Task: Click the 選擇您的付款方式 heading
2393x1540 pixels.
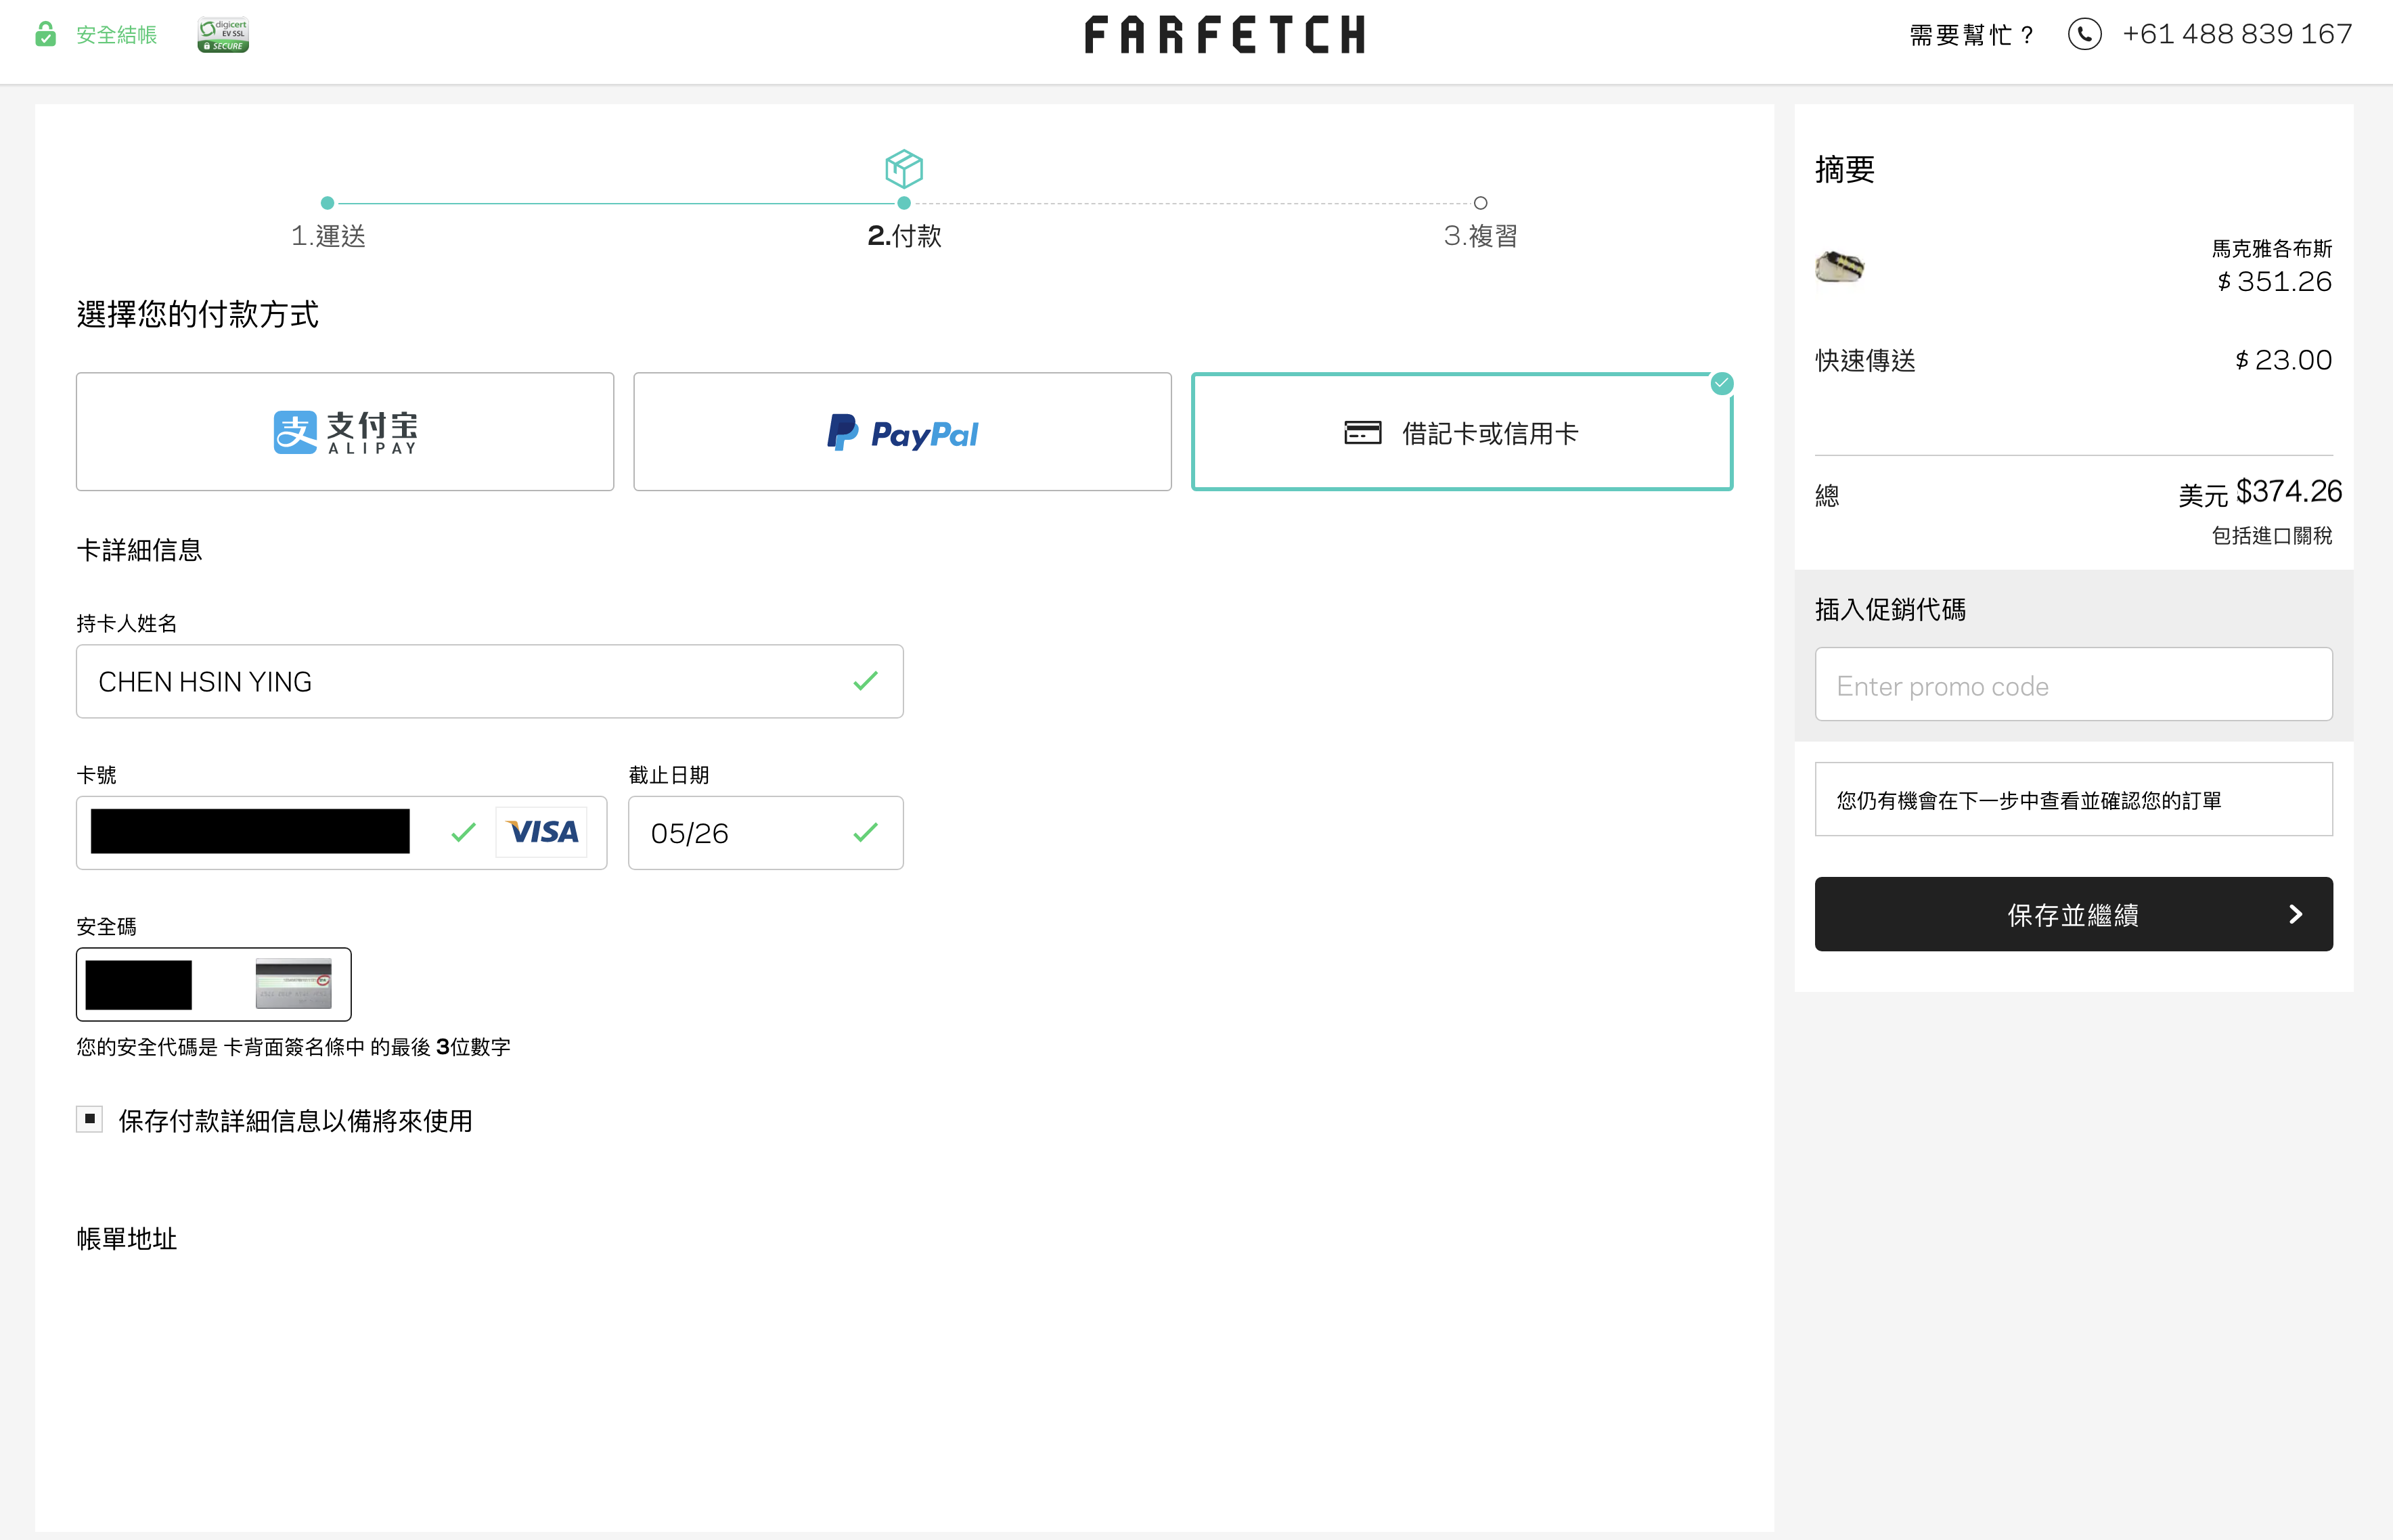Action: pyautogui.click(x=197, y=314)
